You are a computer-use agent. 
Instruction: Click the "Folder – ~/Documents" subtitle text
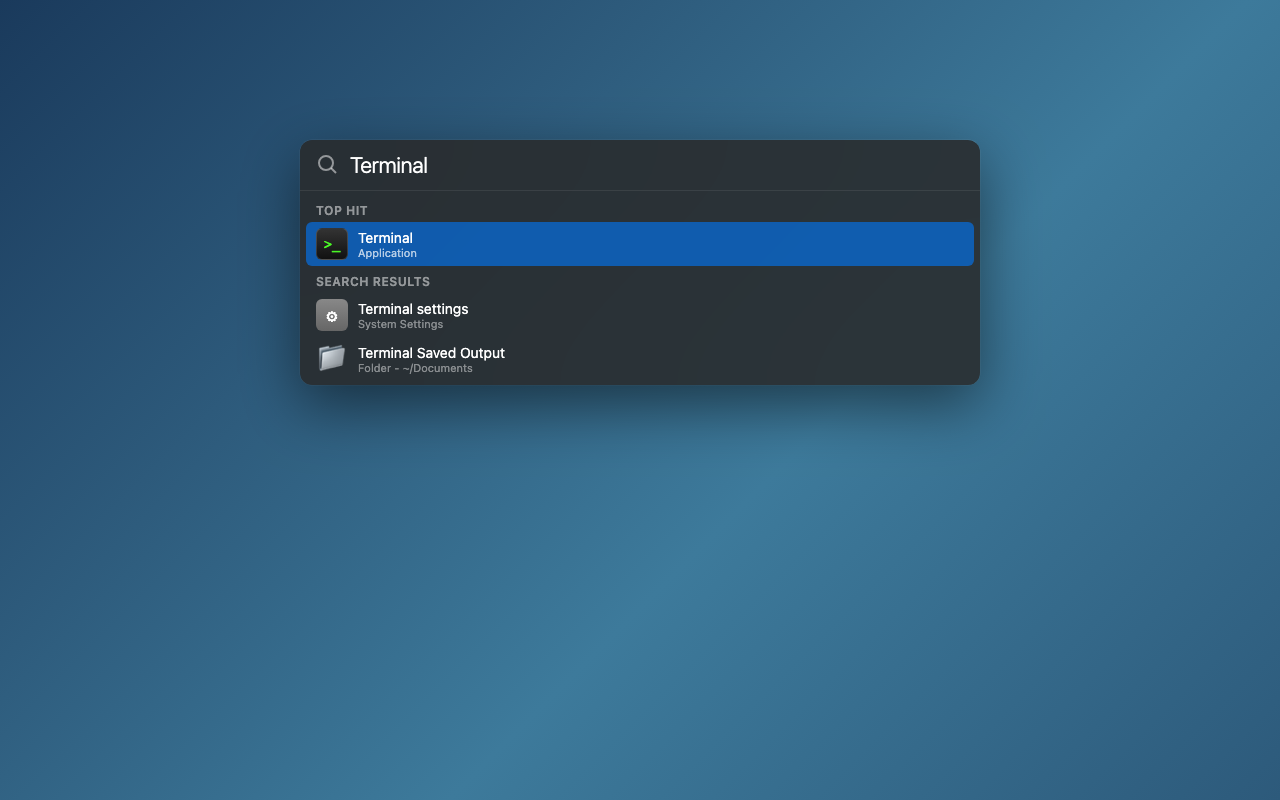415,369
